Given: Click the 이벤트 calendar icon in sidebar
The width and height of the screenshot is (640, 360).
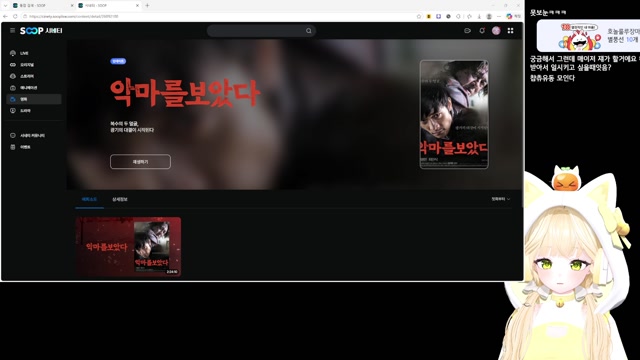Looking at the screenshot, I should (13, 147).
